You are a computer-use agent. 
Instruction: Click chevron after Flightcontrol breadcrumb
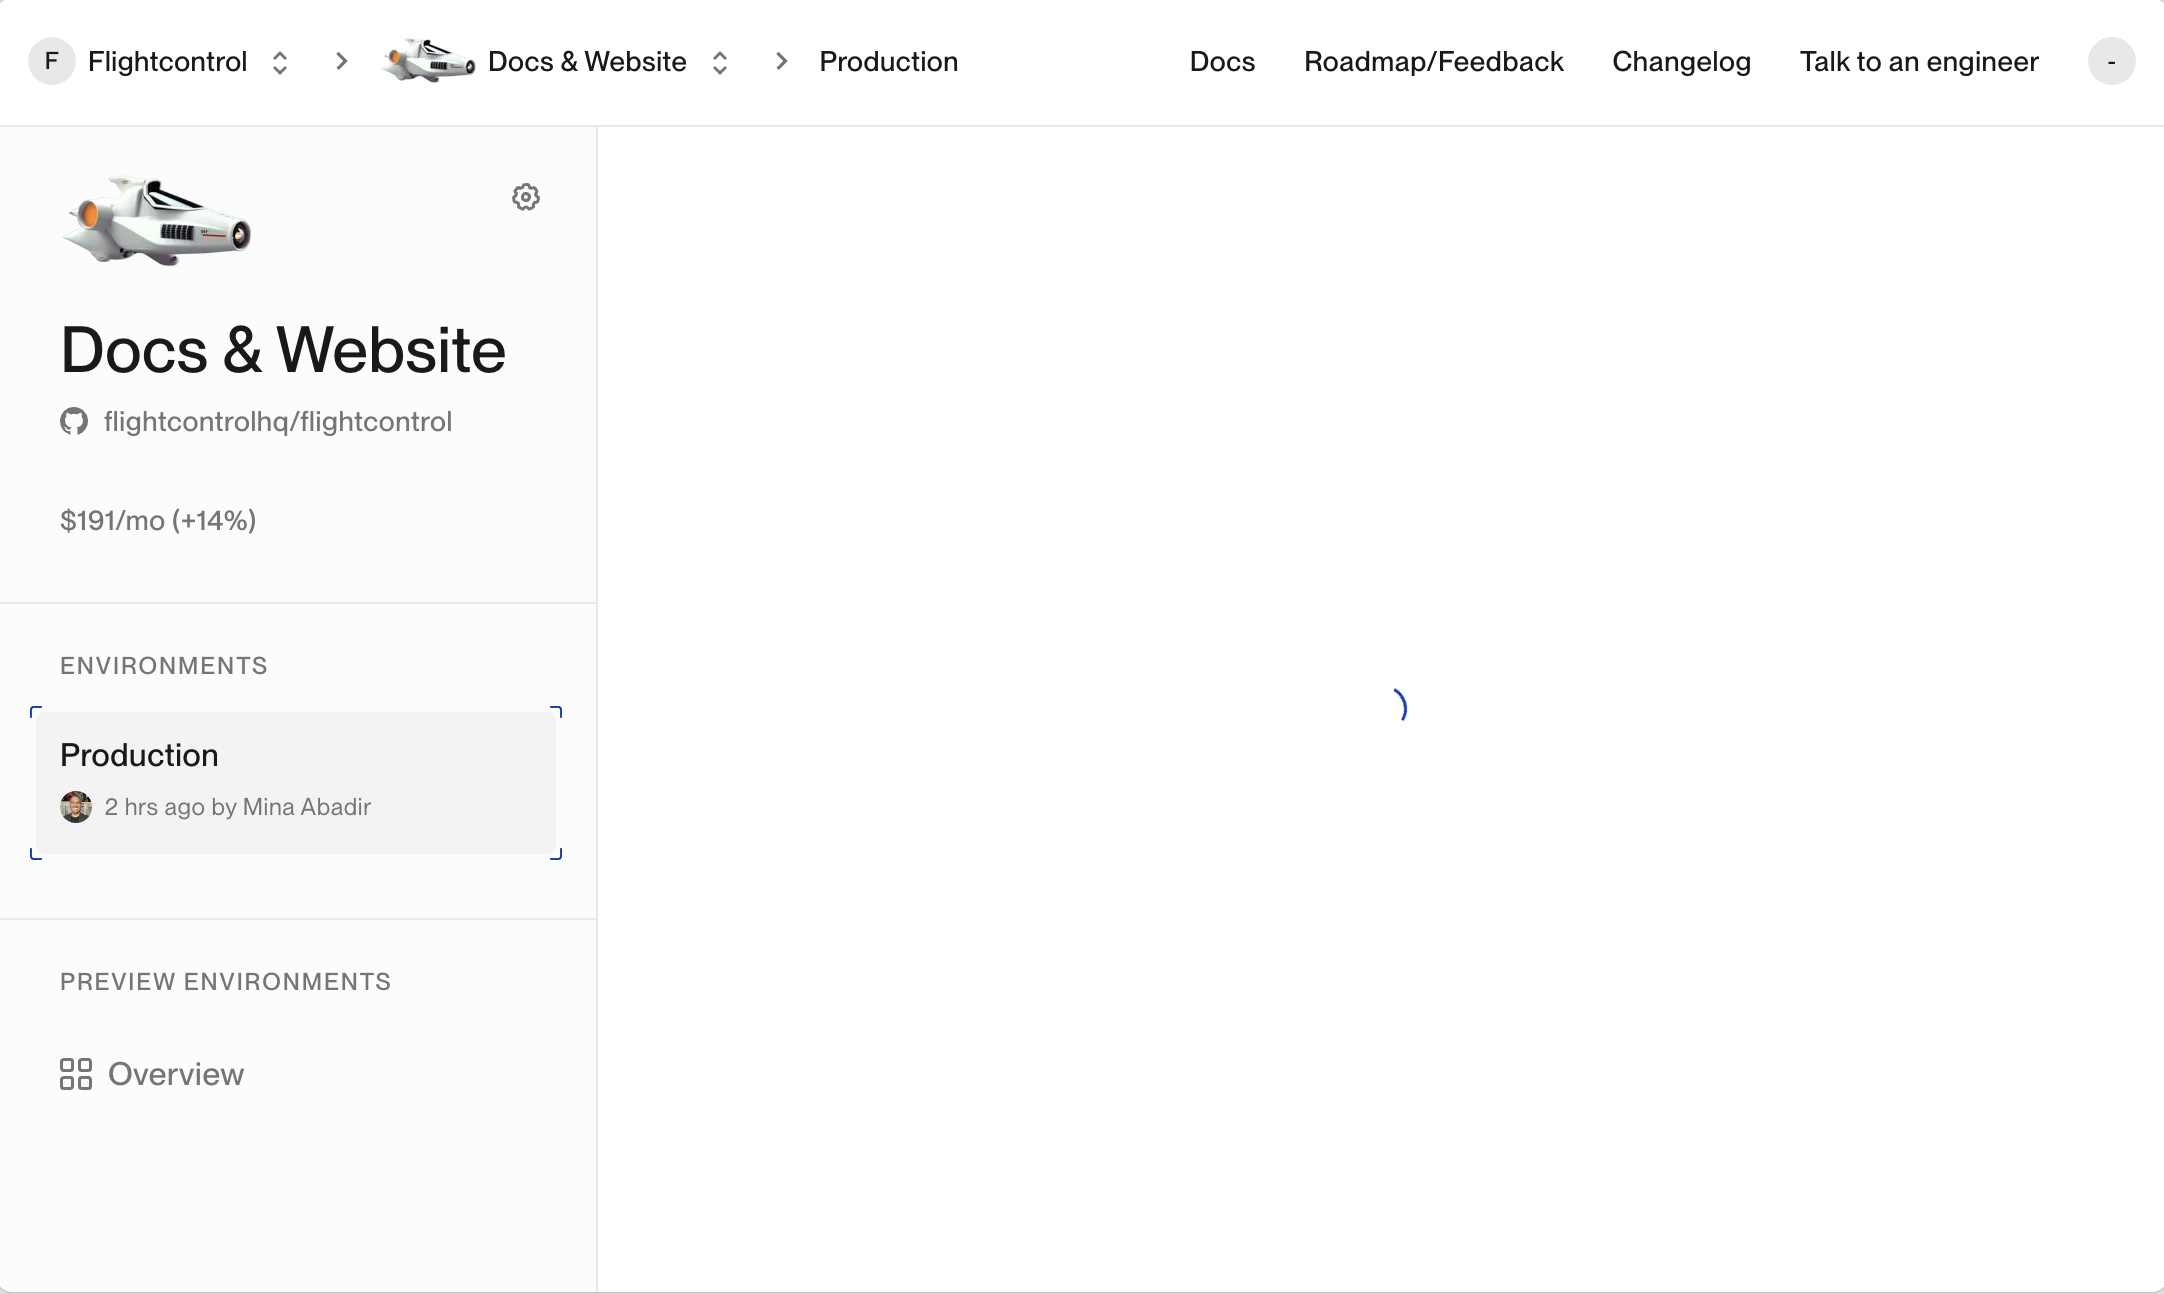(342, 62)
